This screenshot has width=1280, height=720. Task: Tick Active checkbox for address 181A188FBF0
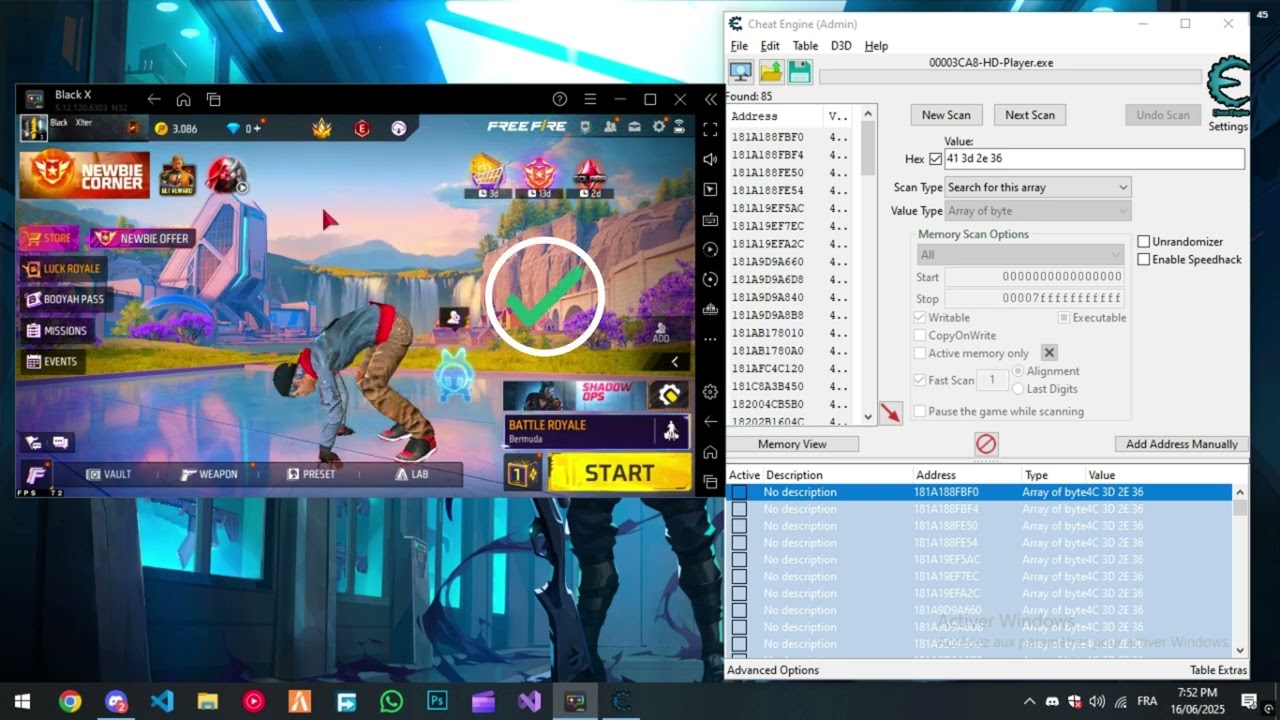coord(739,492)
